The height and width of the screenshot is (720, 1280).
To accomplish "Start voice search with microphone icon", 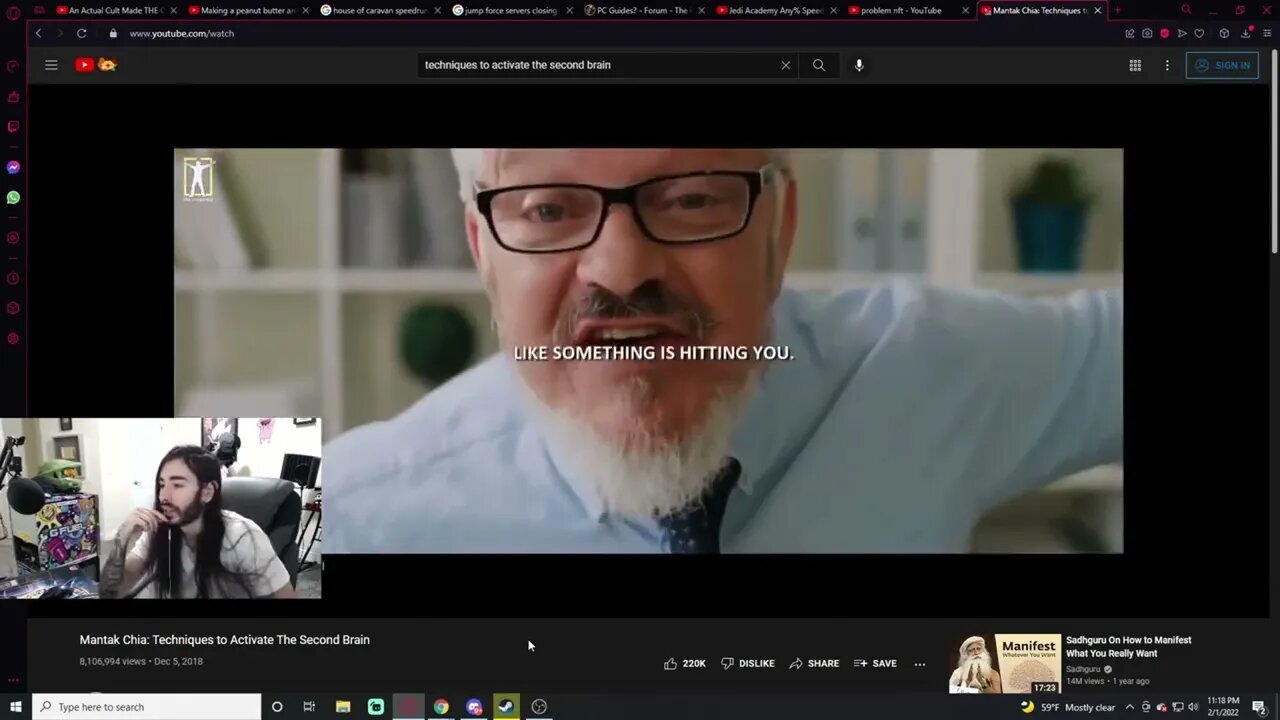I will (858, 65).
